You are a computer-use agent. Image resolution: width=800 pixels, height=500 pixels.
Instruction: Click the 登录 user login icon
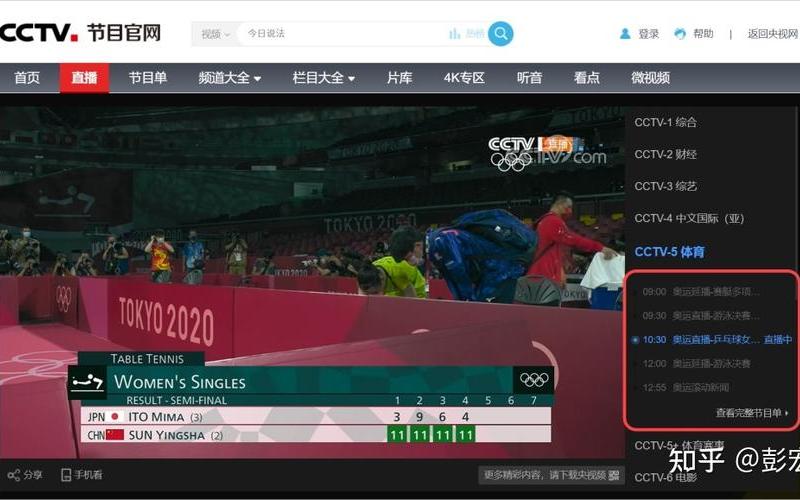(x=626, y=34)
